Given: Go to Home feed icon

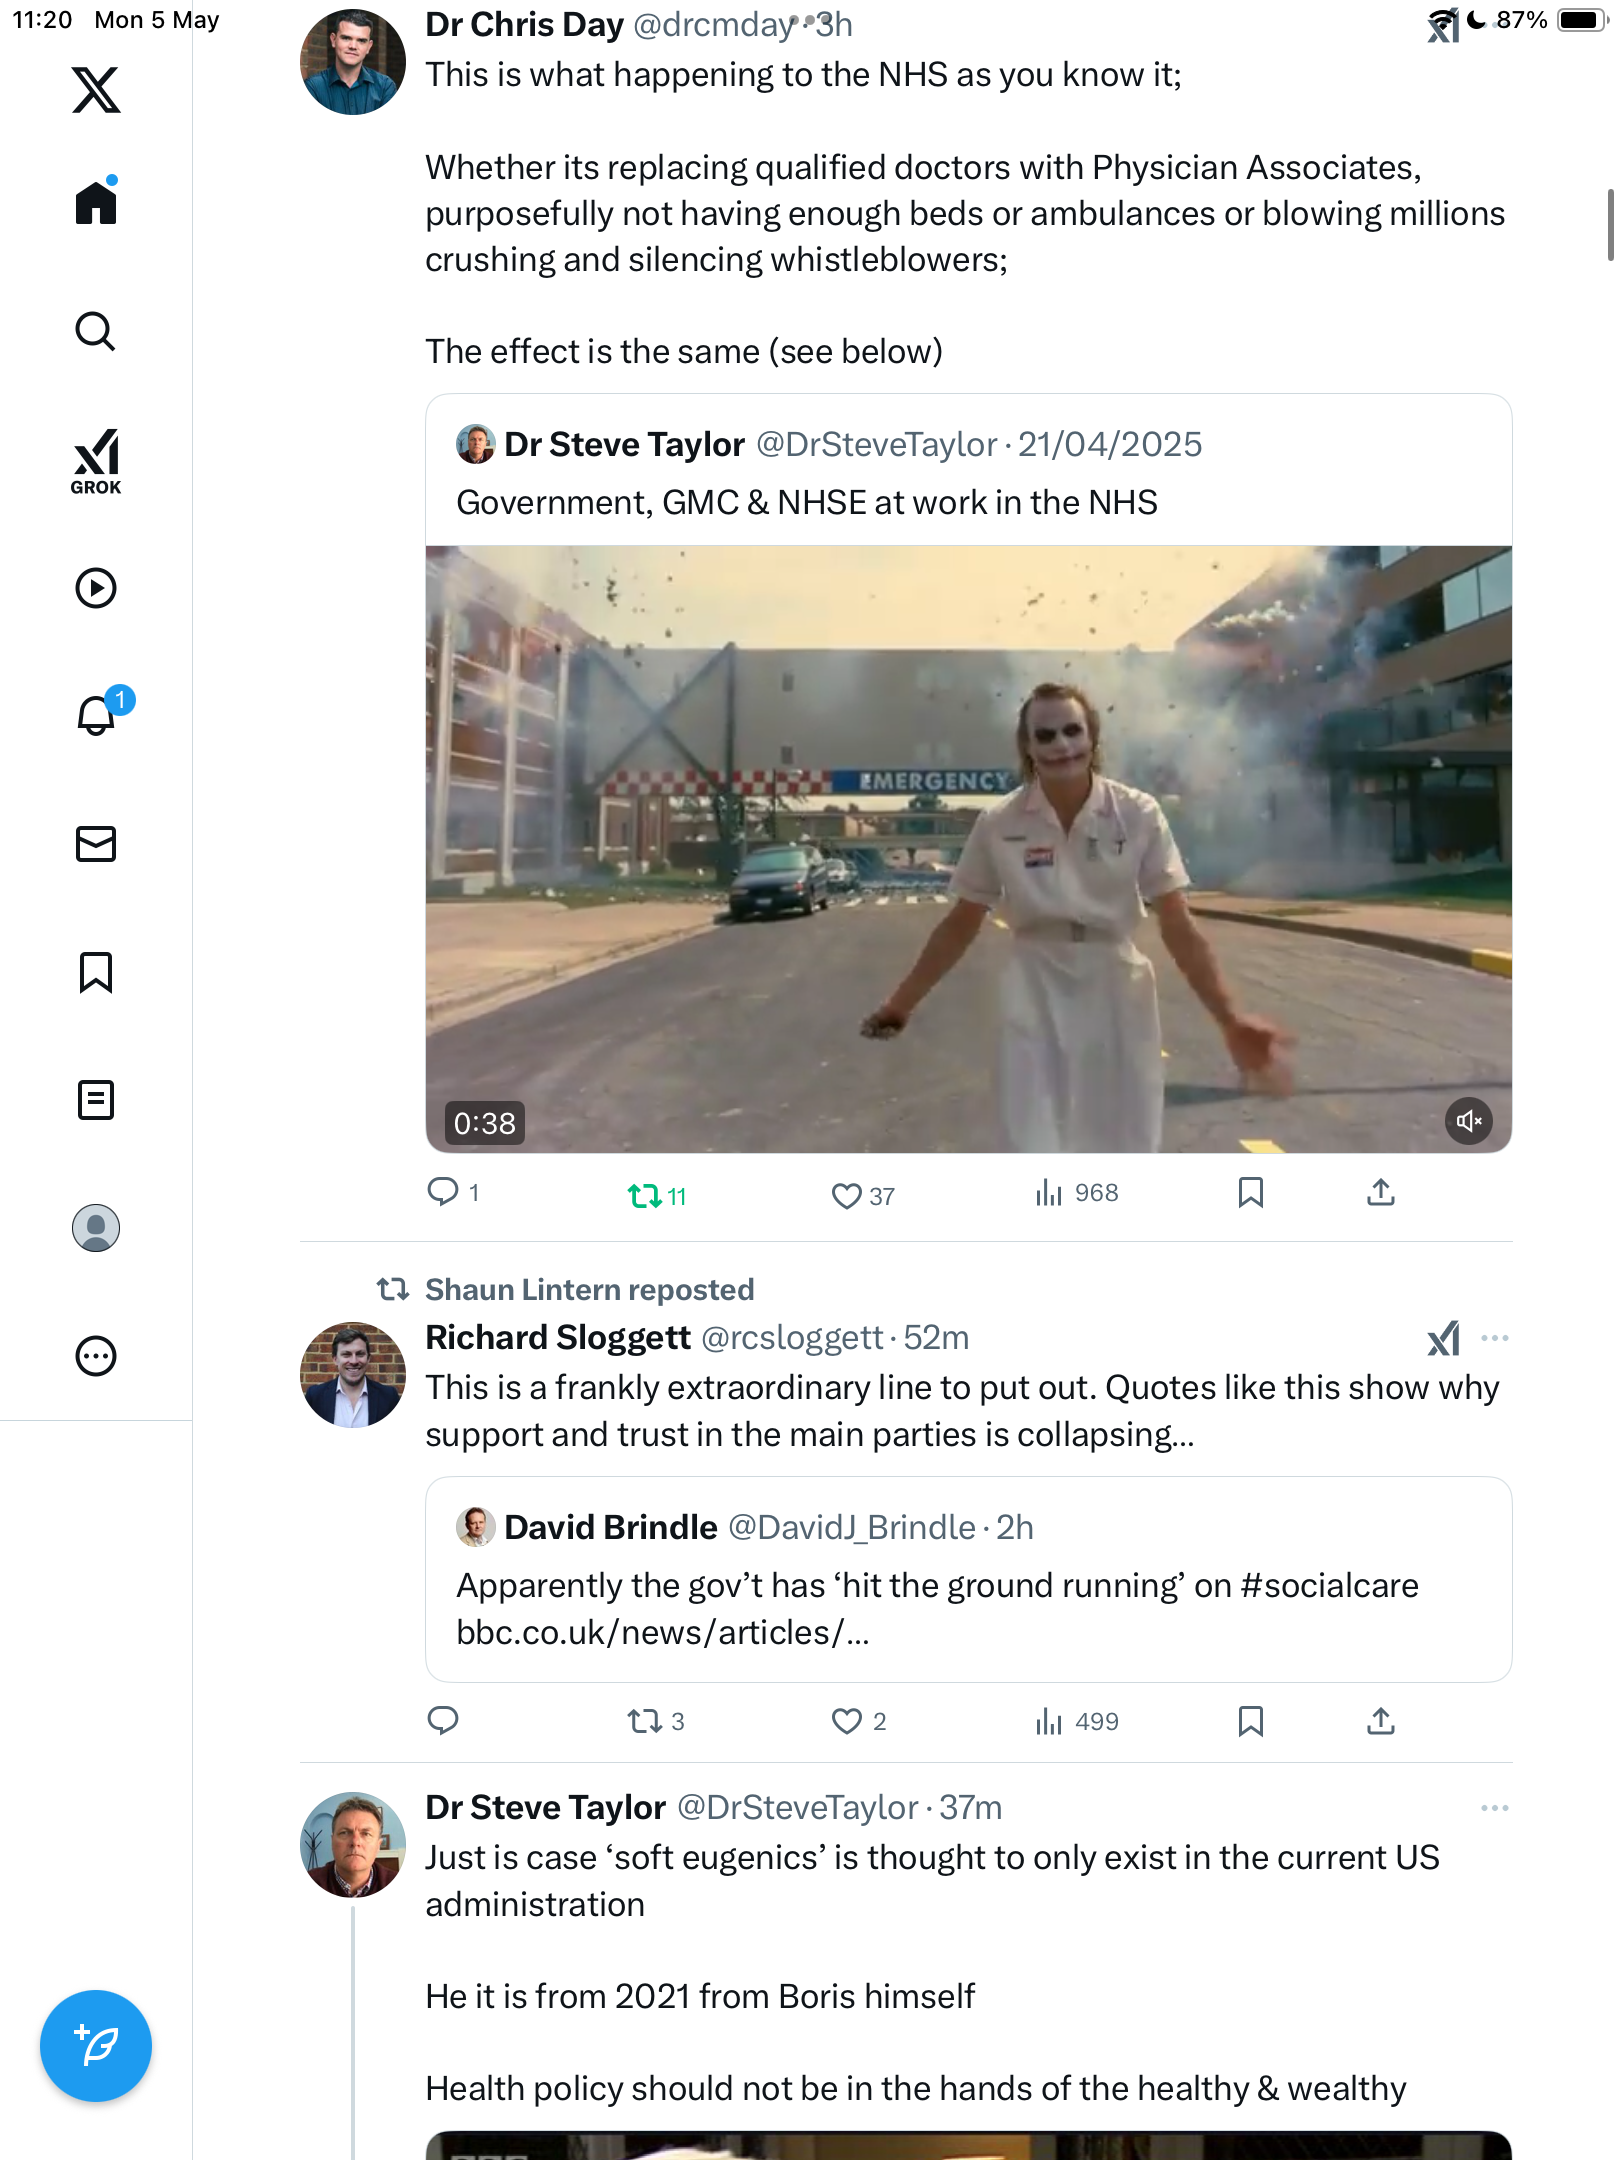Looking at the screenshot, I should coord(96,201).
